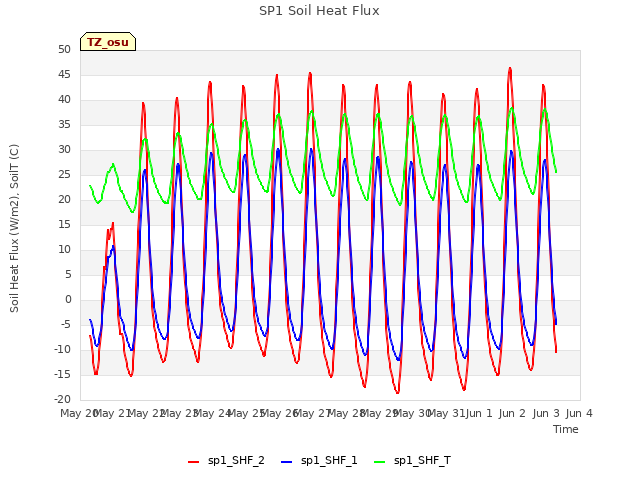Click the 25 y-axis tick label
640x480 pixels.
pos(64,174)
